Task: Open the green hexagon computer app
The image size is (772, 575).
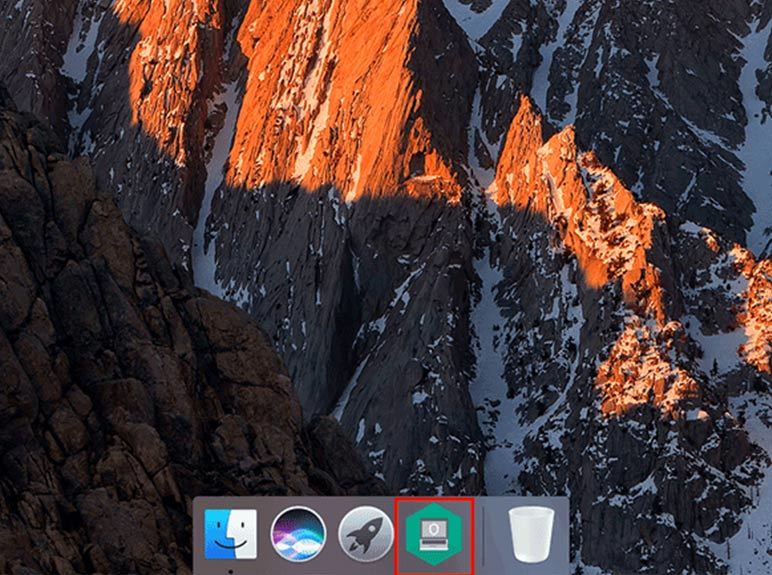Action: [433, 534]
